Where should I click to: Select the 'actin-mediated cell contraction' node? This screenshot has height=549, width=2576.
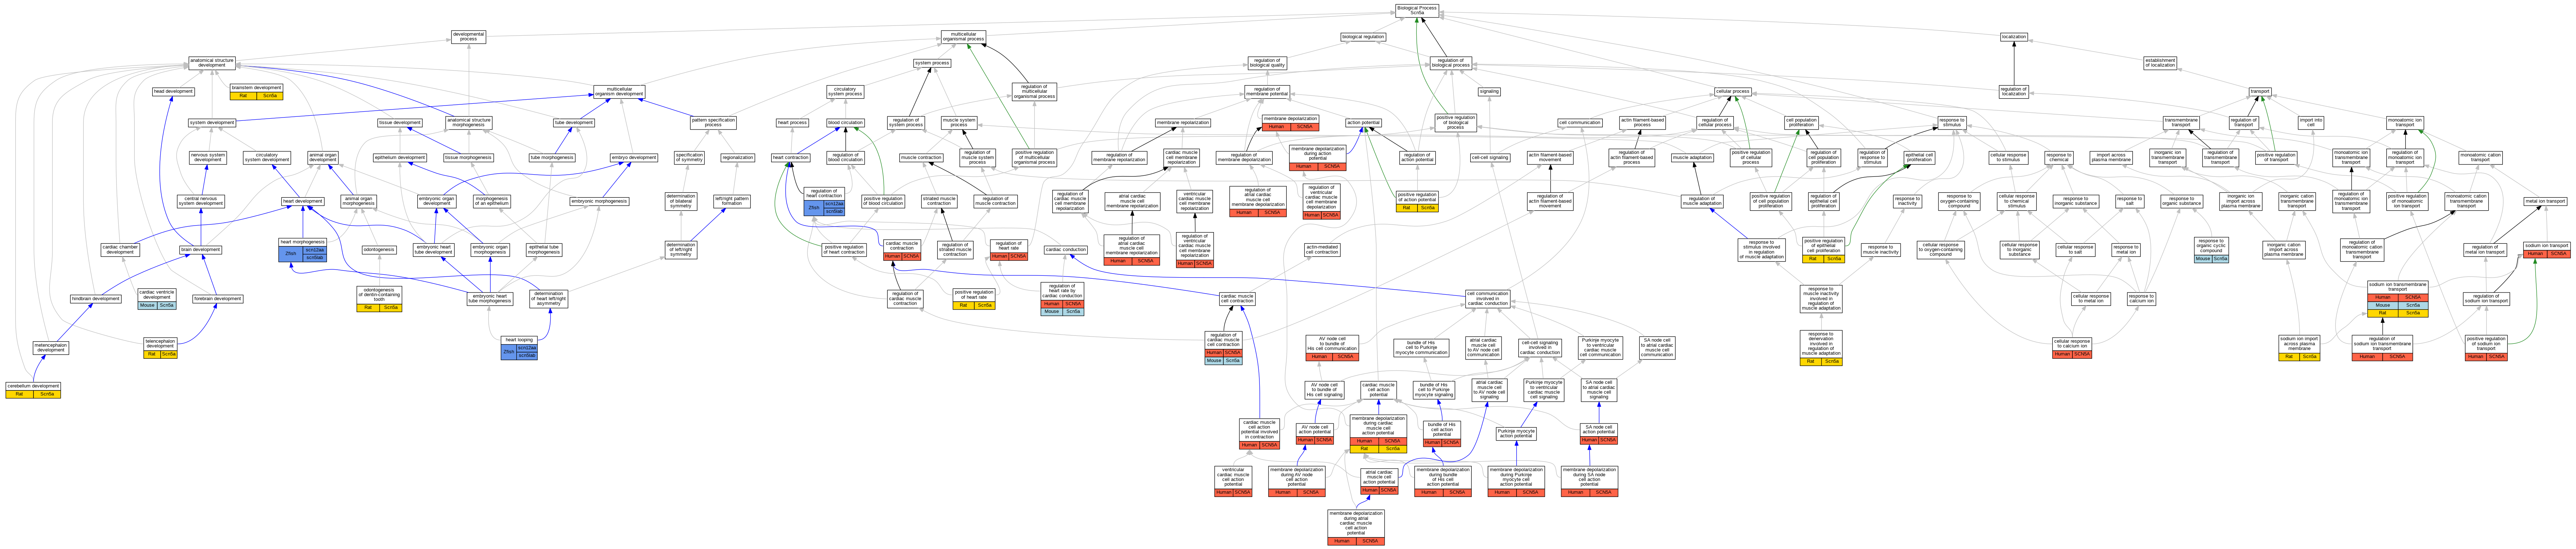coord(1322,250)
